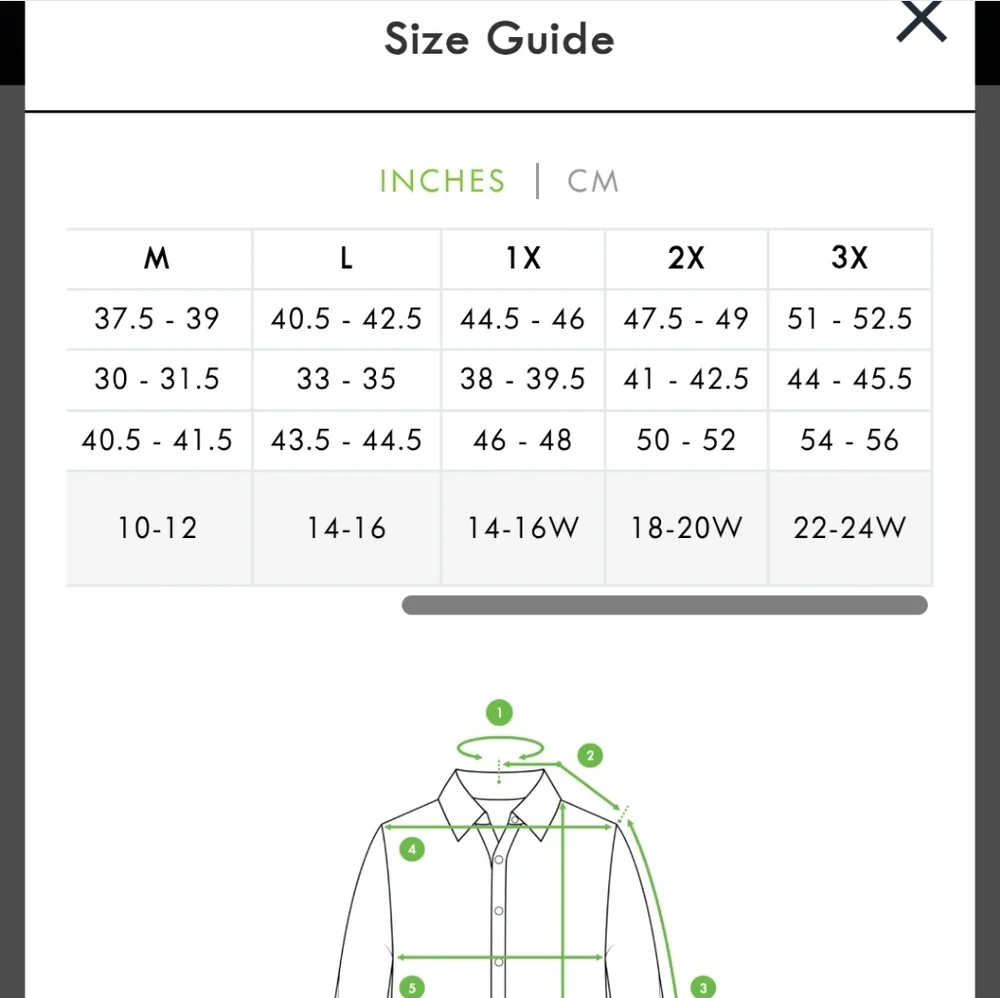1000x998 pixels.
Task: Select the L size column header
Action: (x=346, y=259)
